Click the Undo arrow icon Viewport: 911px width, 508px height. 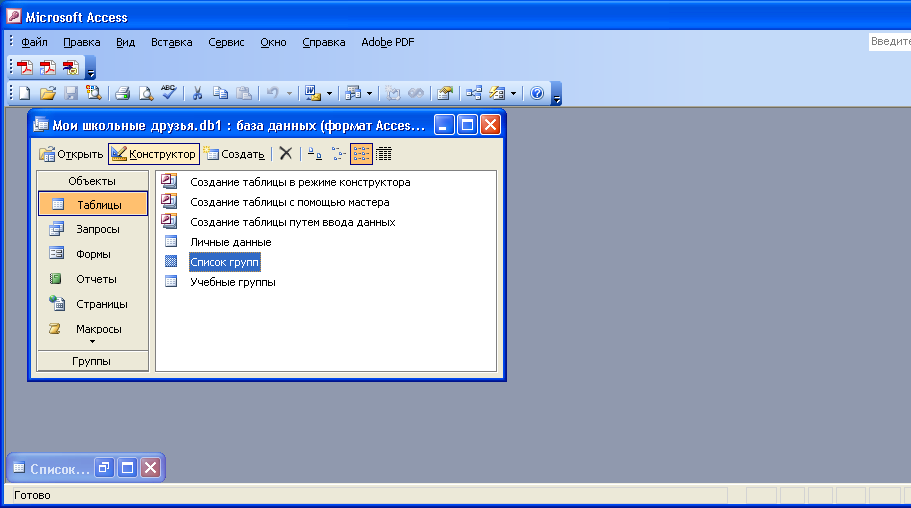272,93
